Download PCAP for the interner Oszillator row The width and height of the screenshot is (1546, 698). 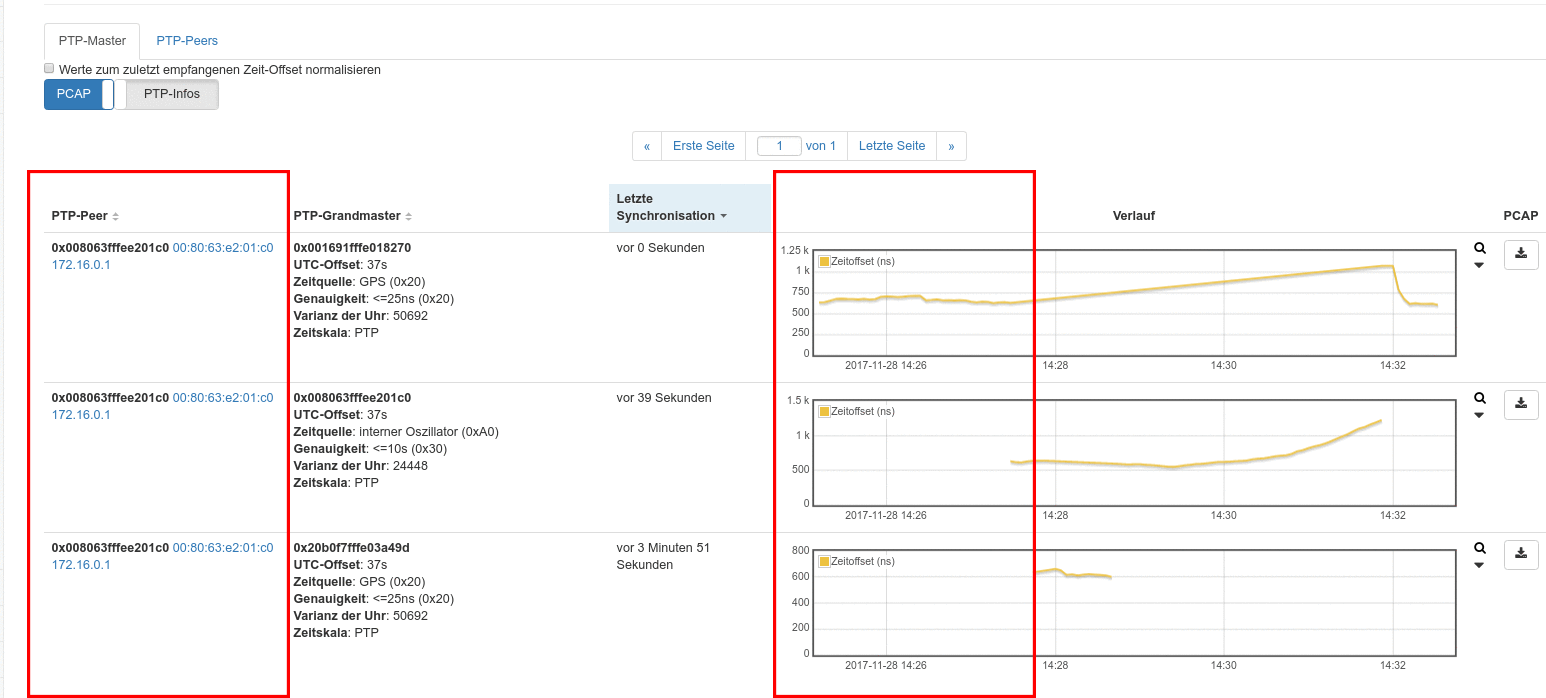click(1520, 404)
